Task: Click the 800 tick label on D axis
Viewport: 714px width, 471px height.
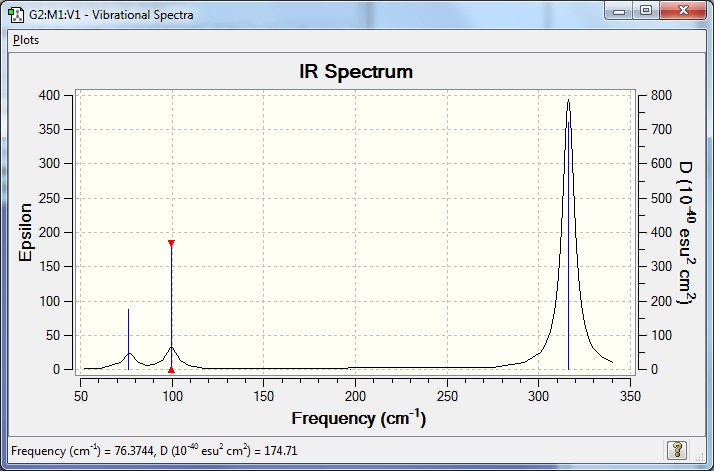Action: point(661,95)
